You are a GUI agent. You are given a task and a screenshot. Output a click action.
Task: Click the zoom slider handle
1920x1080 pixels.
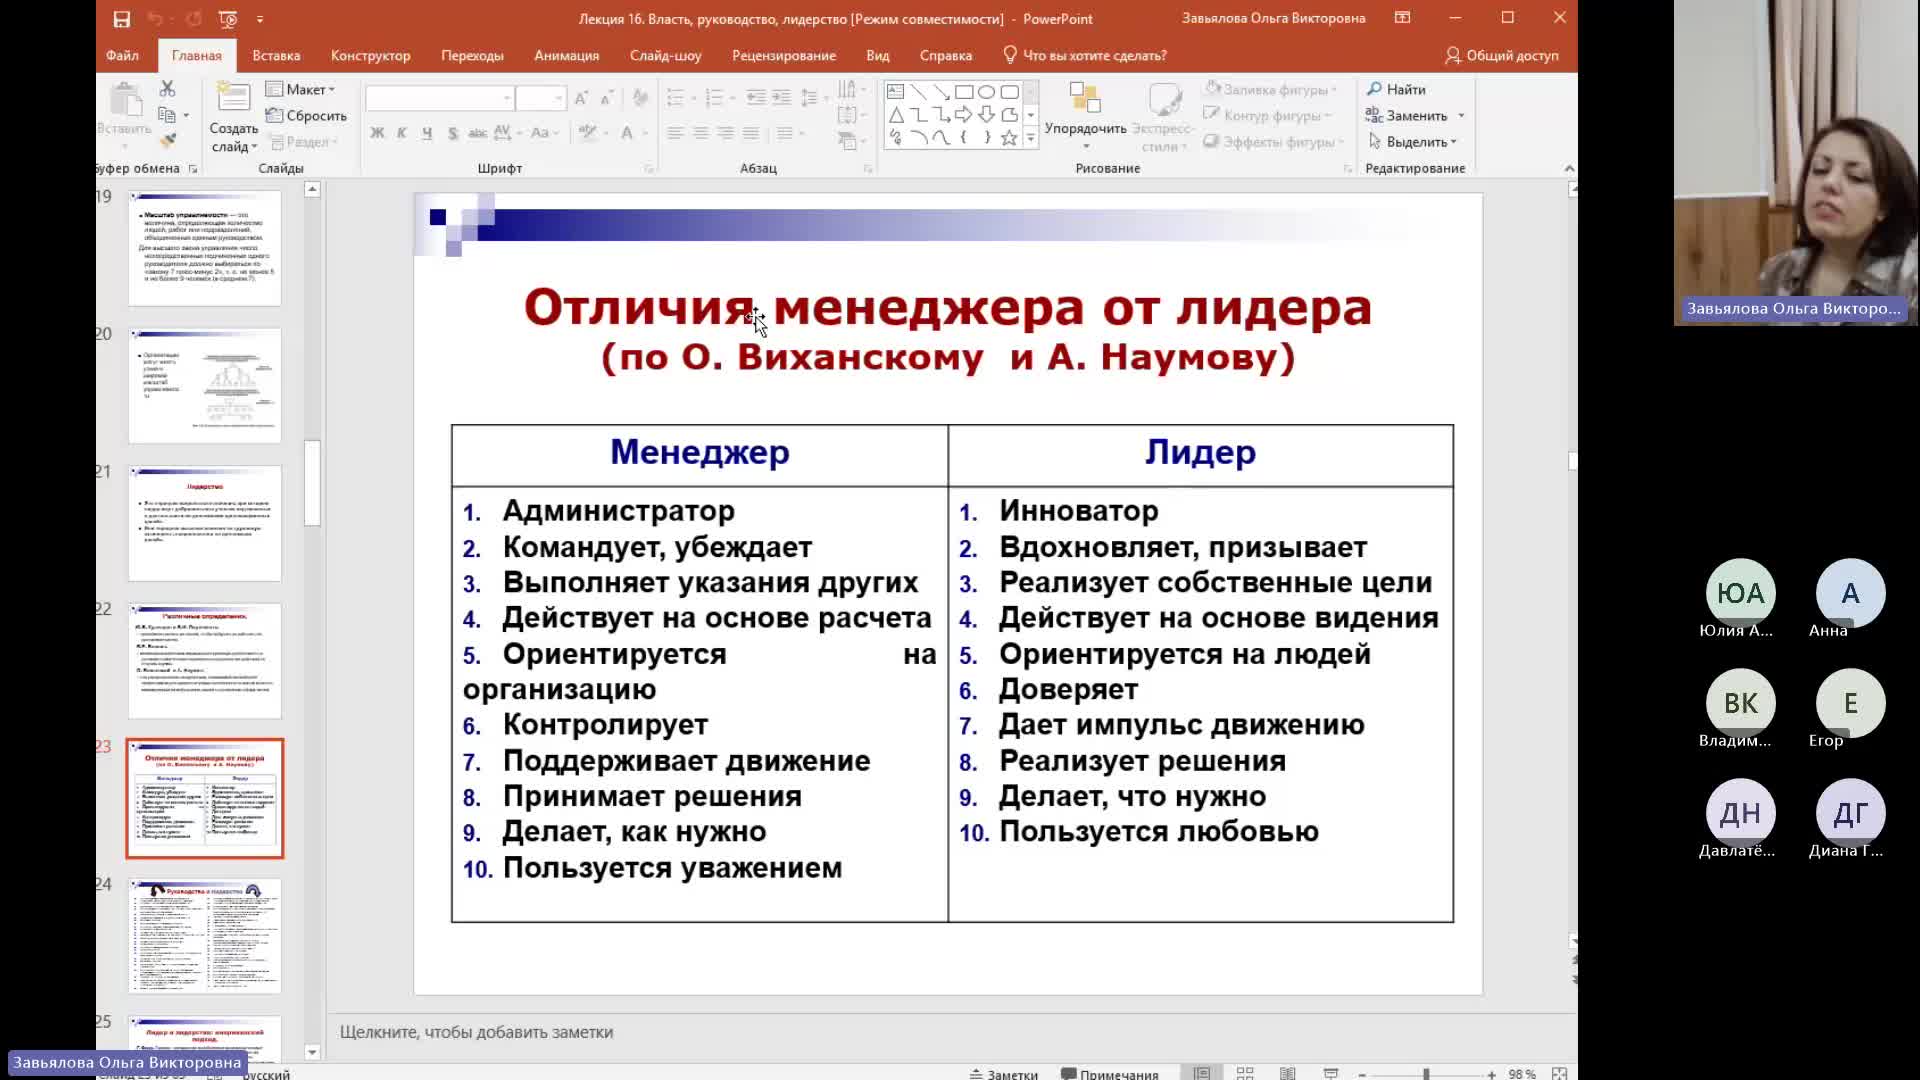coord(1426,1074)
